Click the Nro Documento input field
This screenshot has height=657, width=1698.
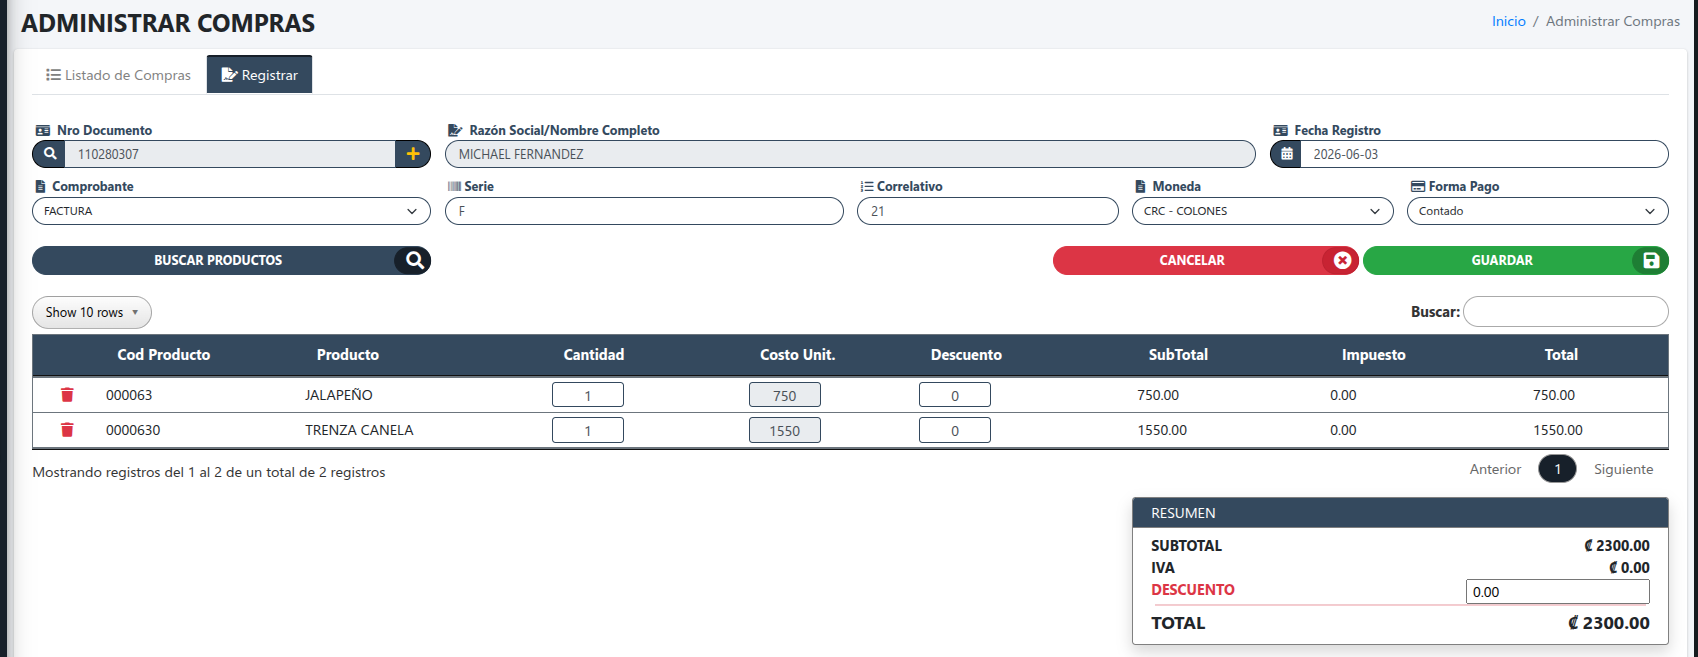click(x=230, y=154)
